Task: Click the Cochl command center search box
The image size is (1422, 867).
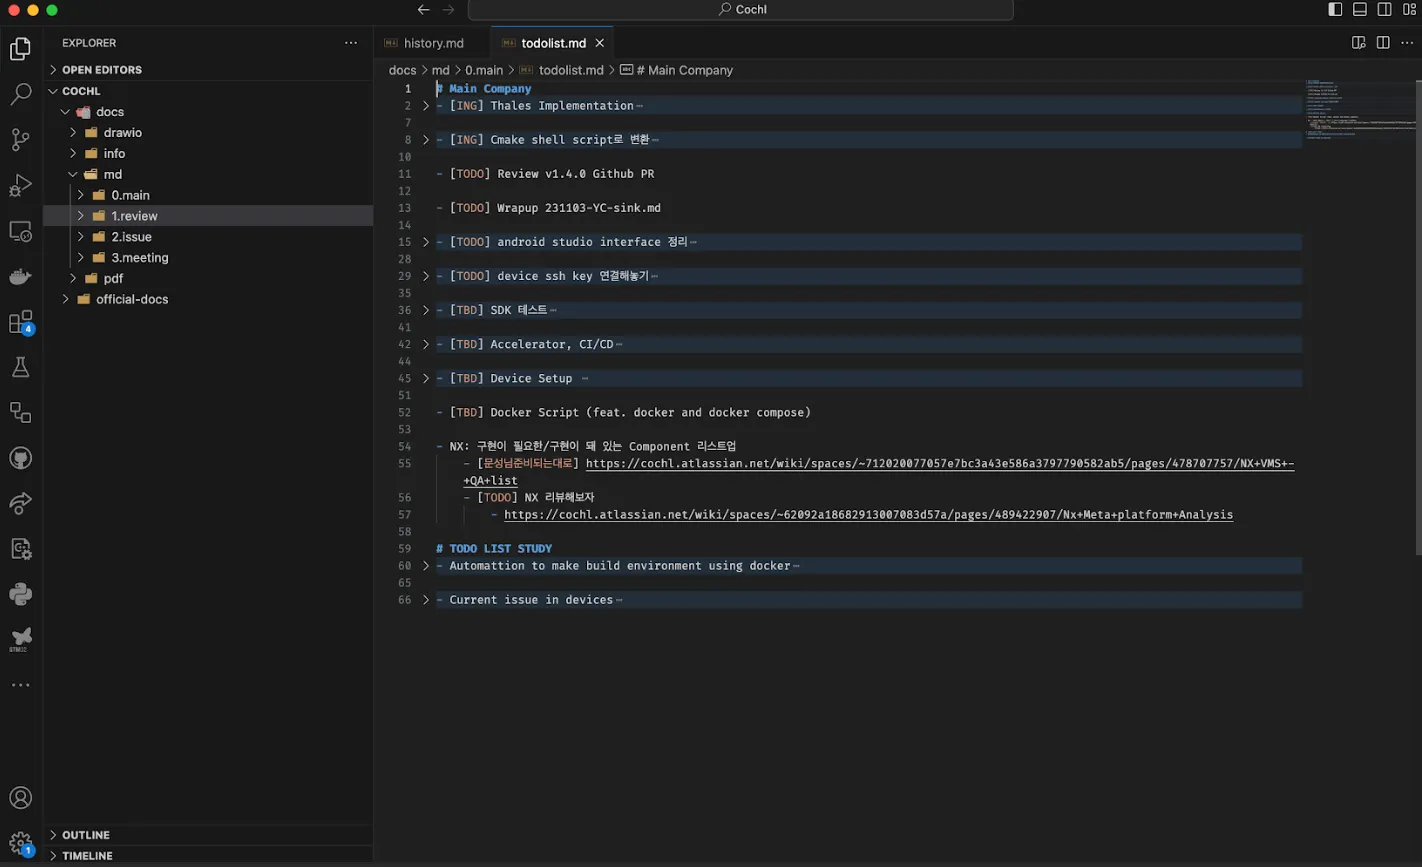Action: point(740,10)
